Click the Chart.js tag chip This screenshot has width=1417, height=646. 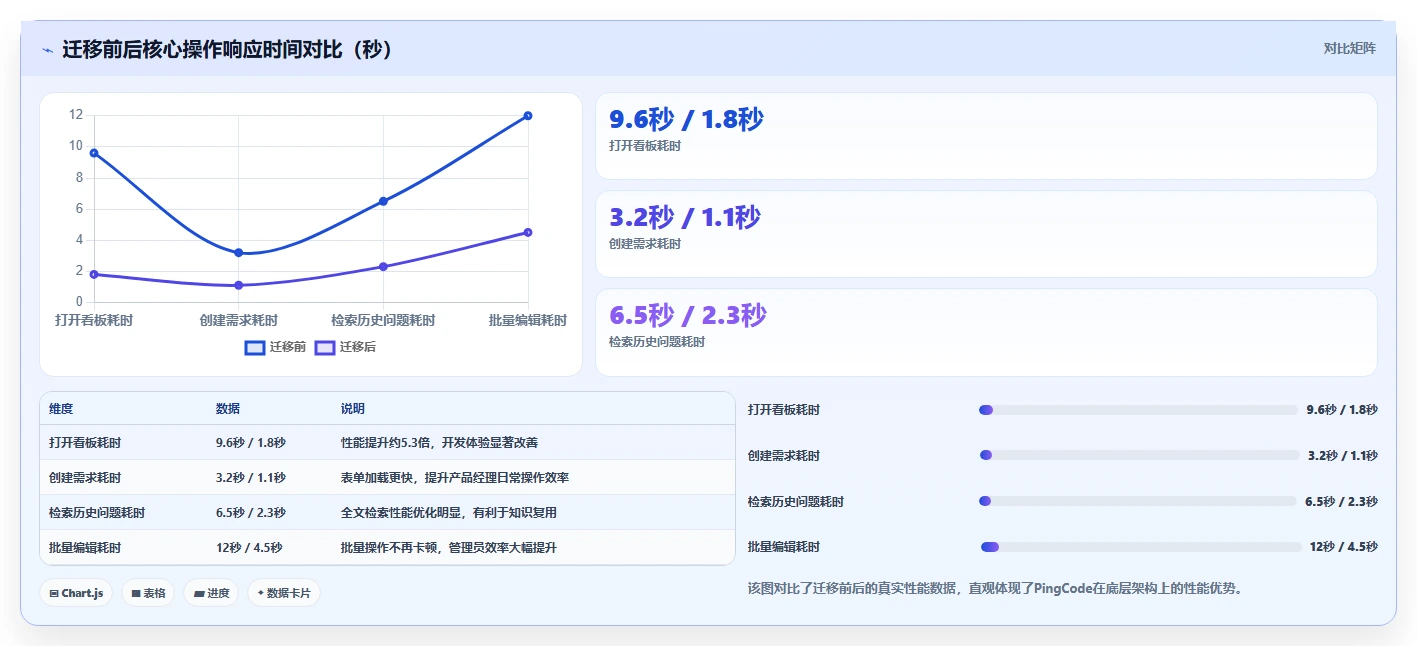coord(77,593)
